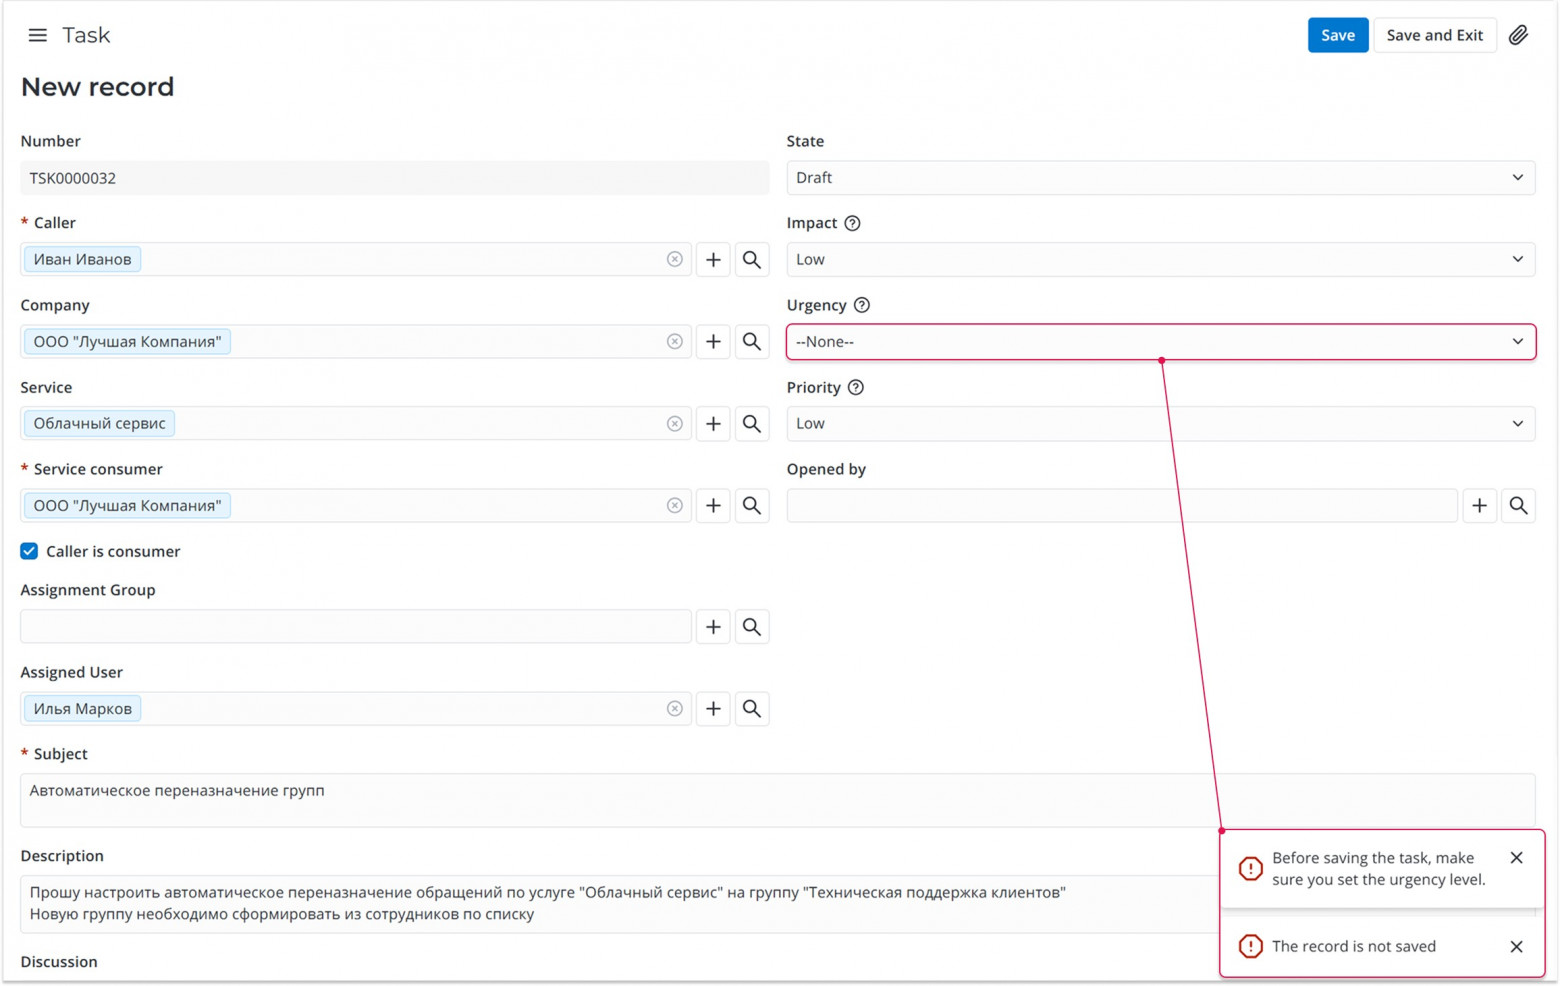The image size is (1560, 986).
Task: Click the paperclip attachment icon
Action: [1518, 35]
